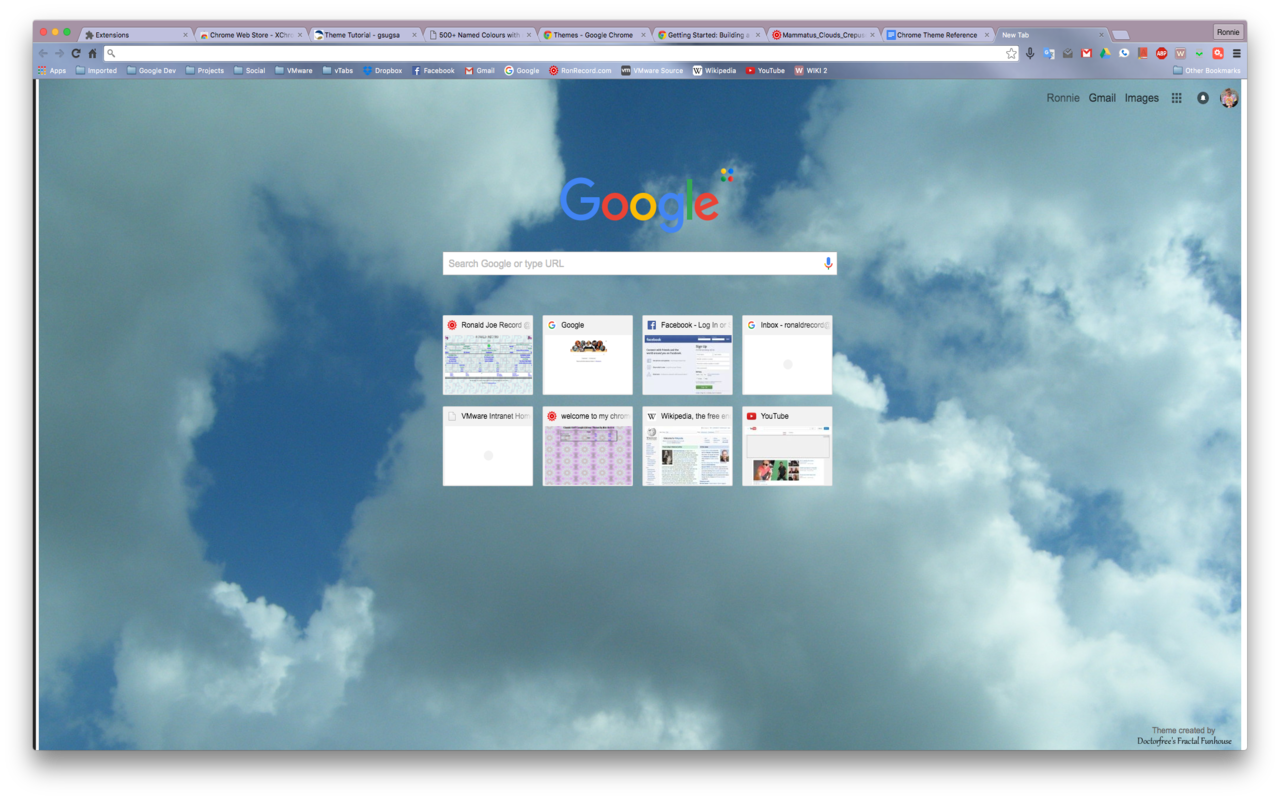The width and height of the screenshot is (1280, 800).
Task: Open the Google apps grid icon
Action: [1176, 98]
